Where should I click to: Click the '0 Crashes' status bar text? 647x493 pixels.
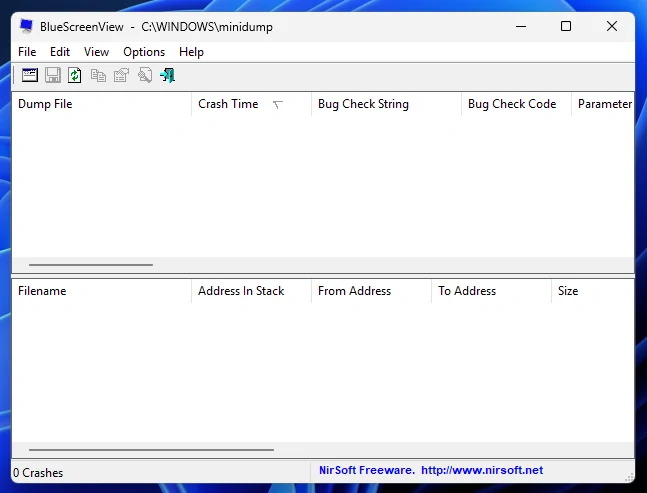(38, 473)
